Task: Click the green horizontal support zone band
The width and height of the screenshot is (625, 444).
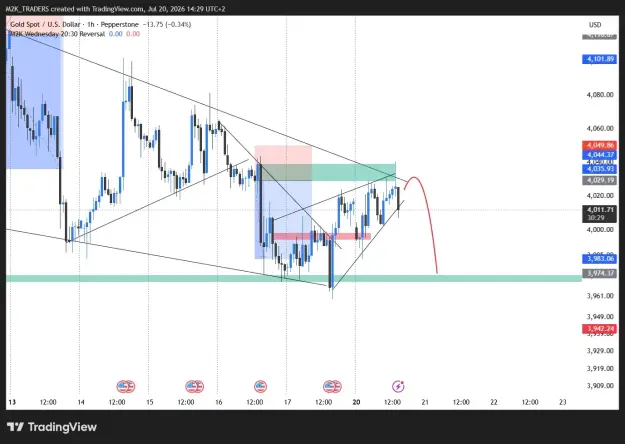Action: [294, 278]
